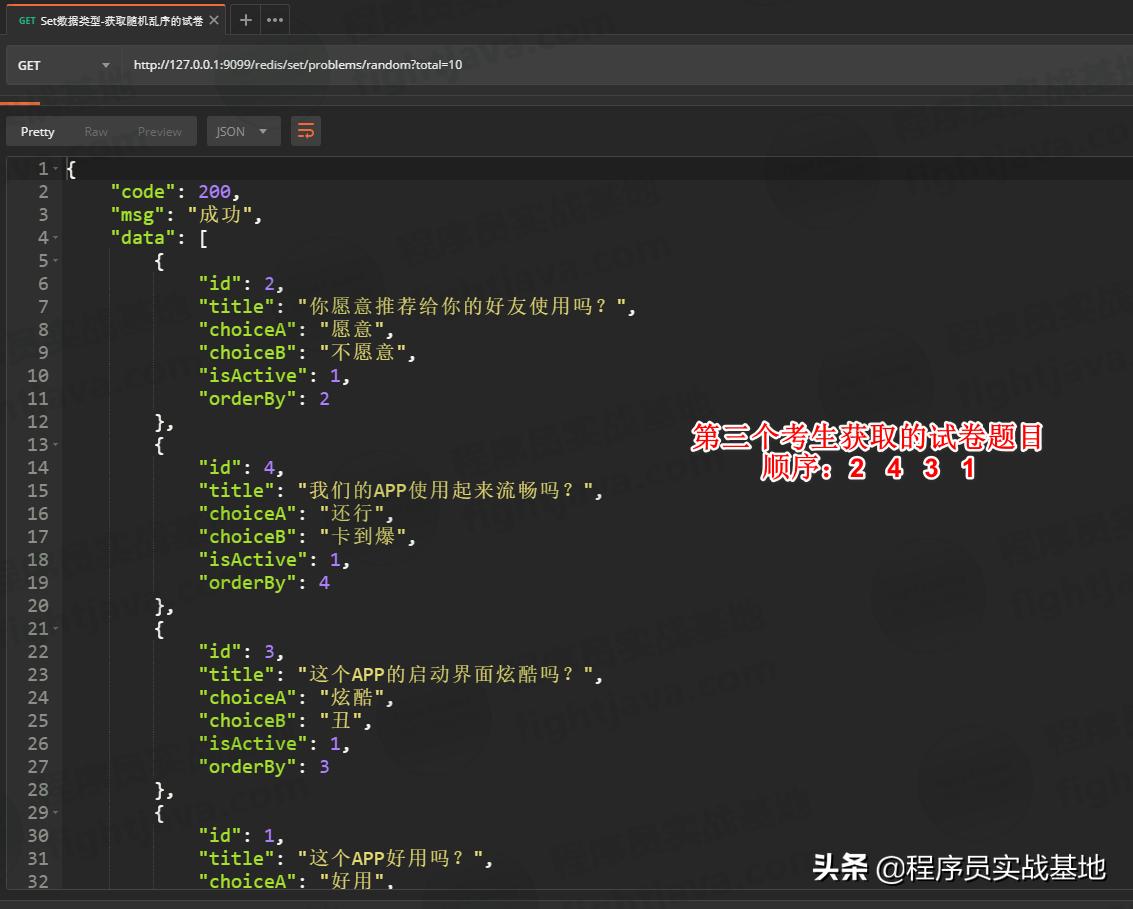Close the Set数据类型 request tab
The image size is (1133, 909).
point(214,20)
